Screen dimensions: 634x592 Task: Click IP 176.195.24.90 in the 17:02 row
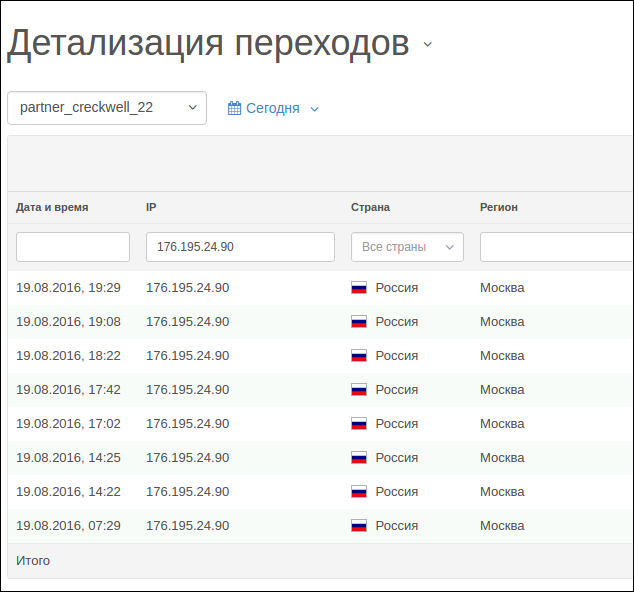[188, 423]
